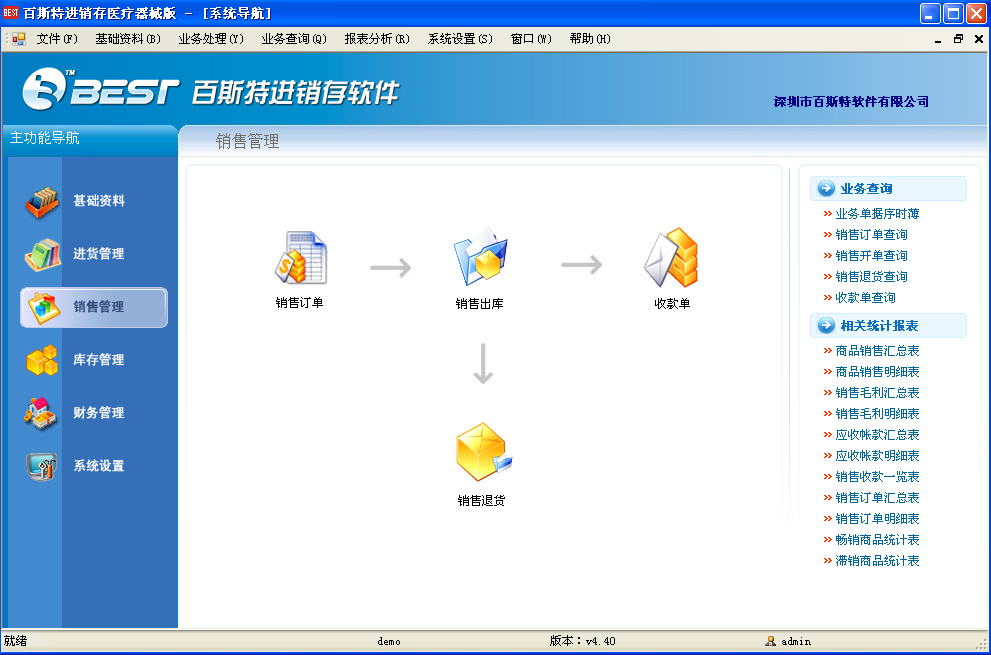Screen dimensions: 991x655
Task: Select 进货管理 label in navigation
Action: coord(99,254)
